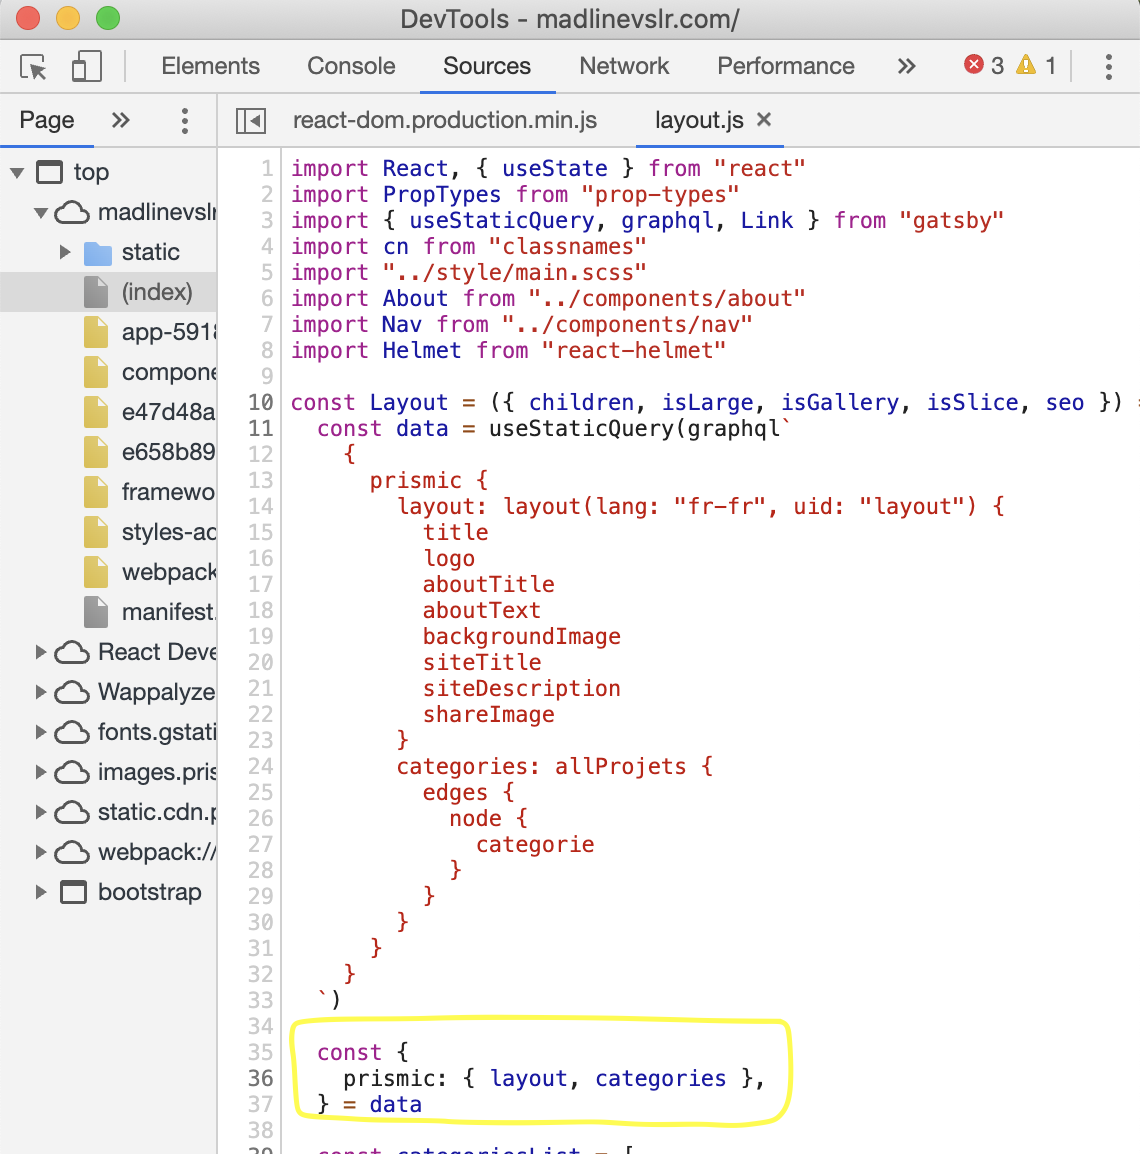This screenshot has width=1140, height=1154.
Task: Collapse the madlinevslr domain node arrow
Action: [x=41, y=213]
